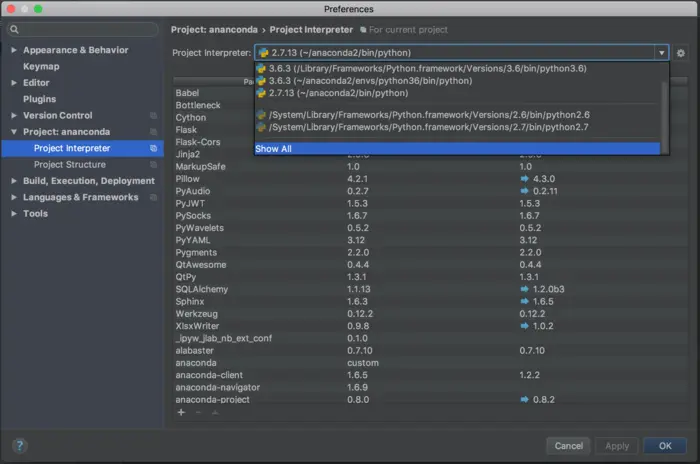This screenshot has height=464, width=700.
Task: Select 3.6.3 Library/Frameworks python3.6 interpreter
Action: 458,68
